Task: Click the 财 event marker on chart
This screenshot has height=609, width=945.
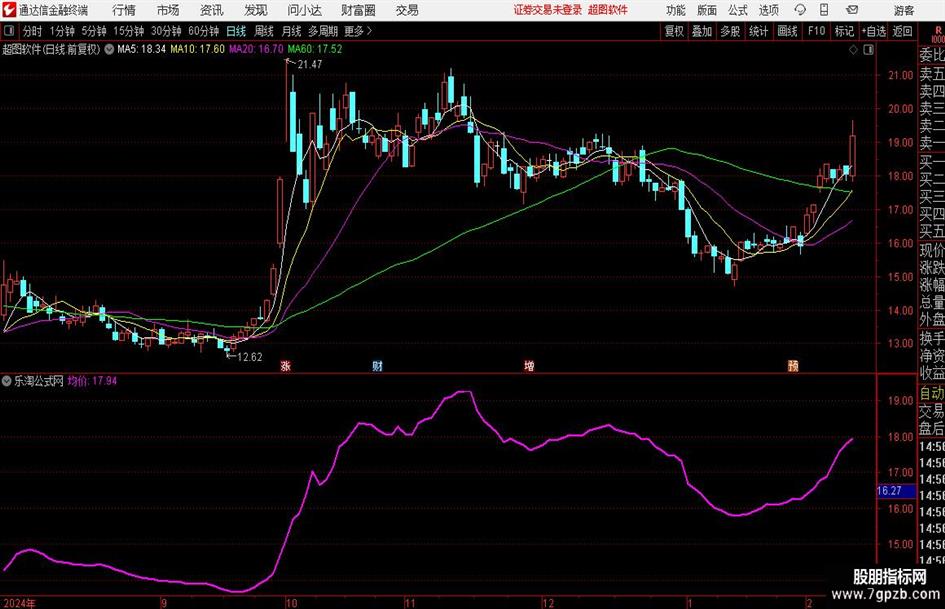Action: pyautogui.click(x=377, y=366)
